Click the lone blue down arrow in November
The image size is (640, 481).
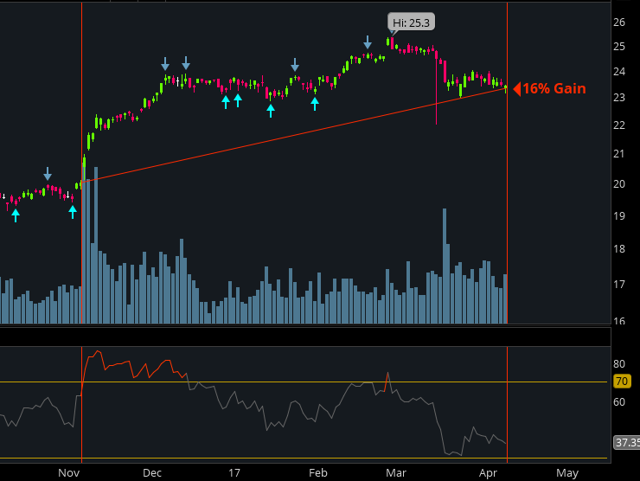coord(48,174)
